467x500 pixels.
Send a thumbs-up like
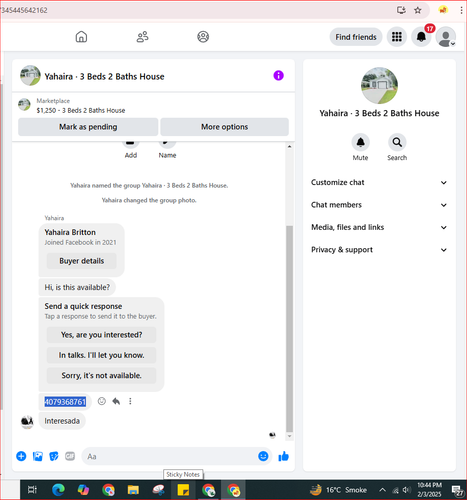284,456
